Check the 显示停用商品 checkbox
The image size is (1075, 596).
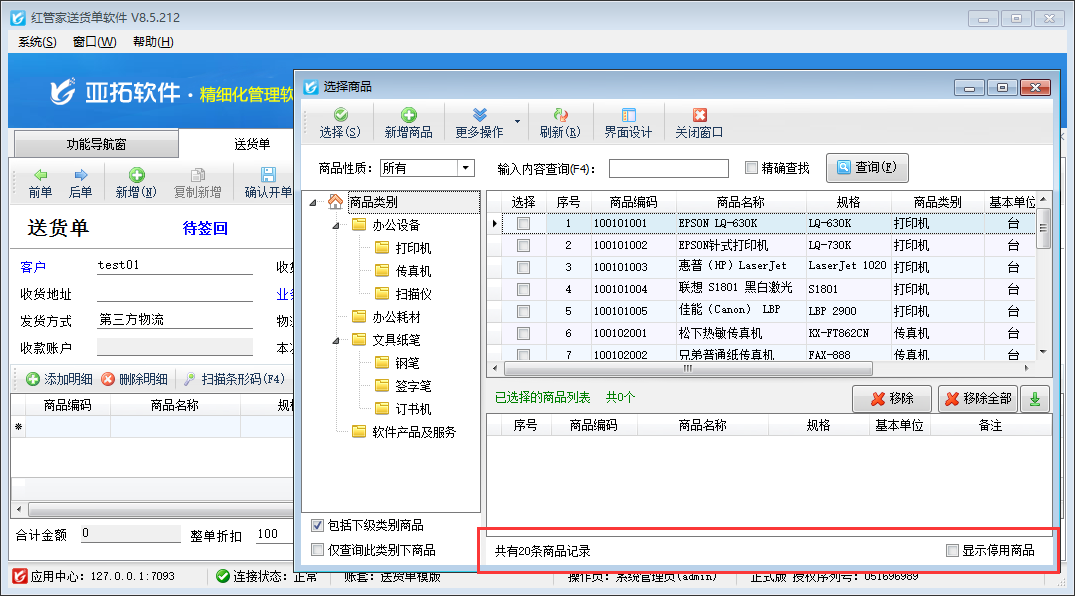tap(952, 550)
